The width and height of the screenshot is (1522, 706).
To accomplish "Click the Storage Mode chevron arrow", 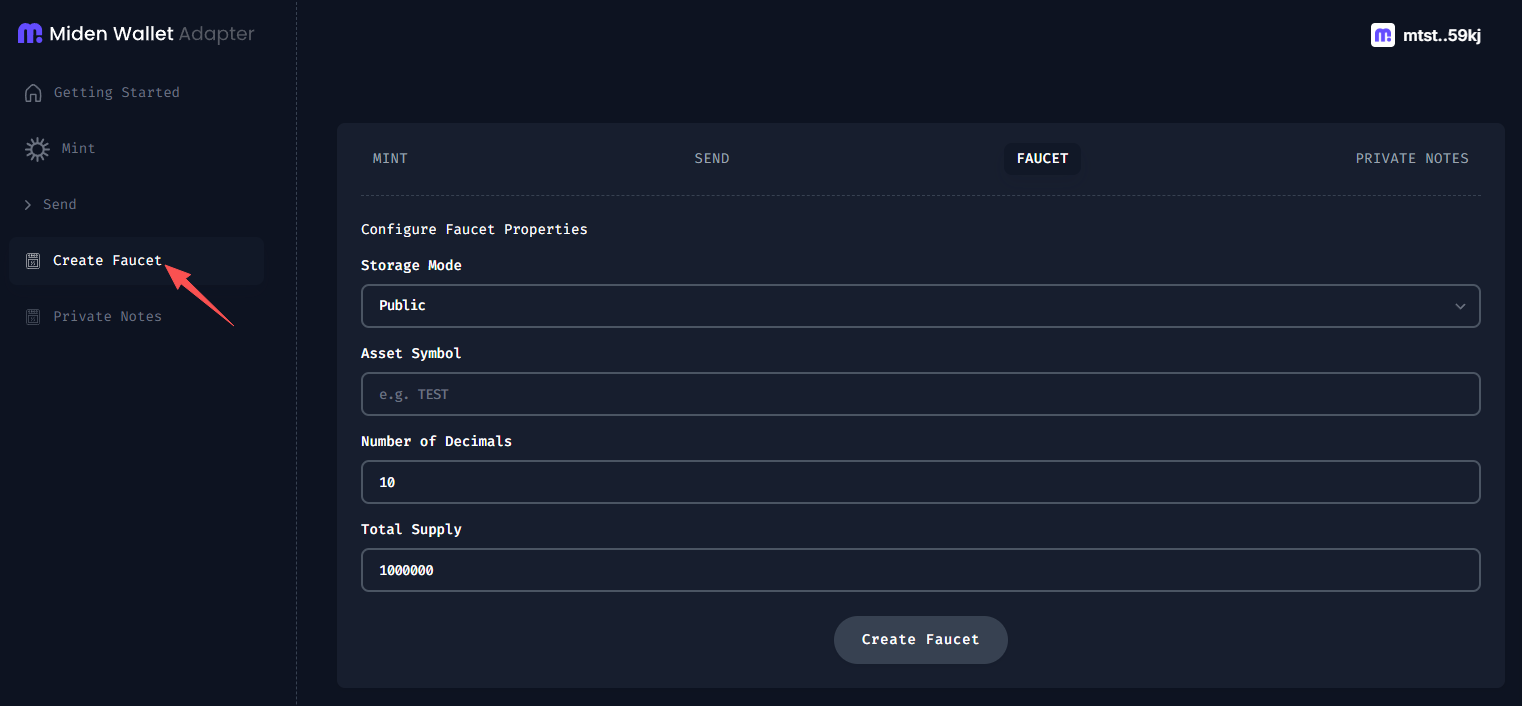I will point(1460,306).
